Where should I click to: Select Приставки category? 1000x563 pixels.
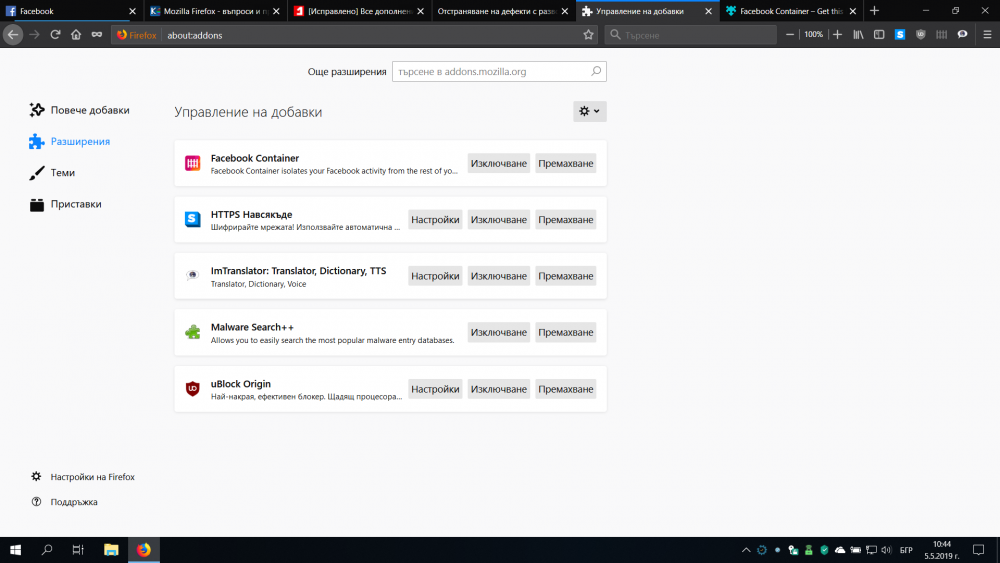[65, 204]
